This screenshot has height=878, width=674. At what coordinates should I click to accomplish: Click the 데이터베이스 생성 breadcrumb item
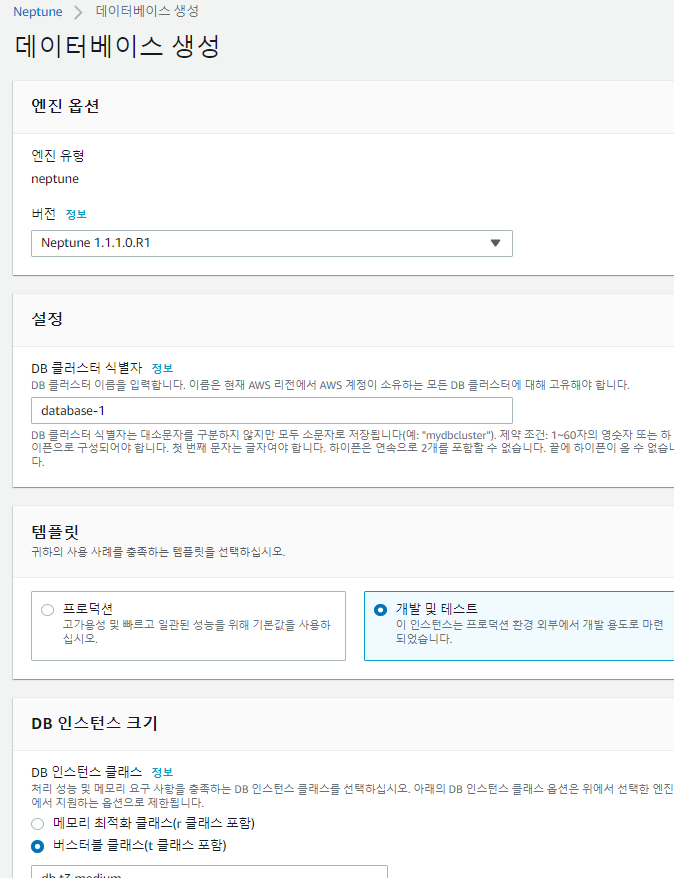[146, 12]
